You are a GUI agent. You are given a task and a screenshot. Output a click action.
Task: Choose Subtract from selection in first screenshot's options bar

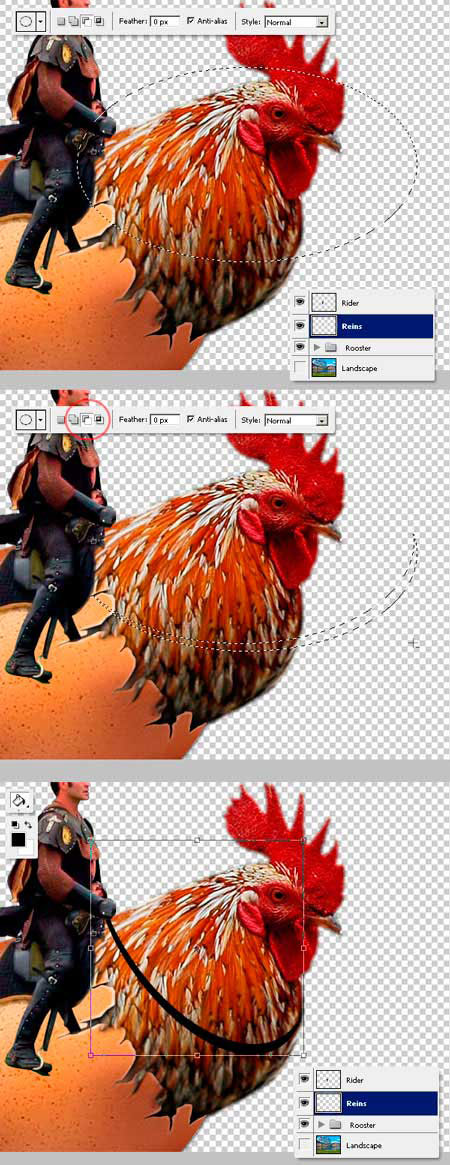click(x=86, y=22)
